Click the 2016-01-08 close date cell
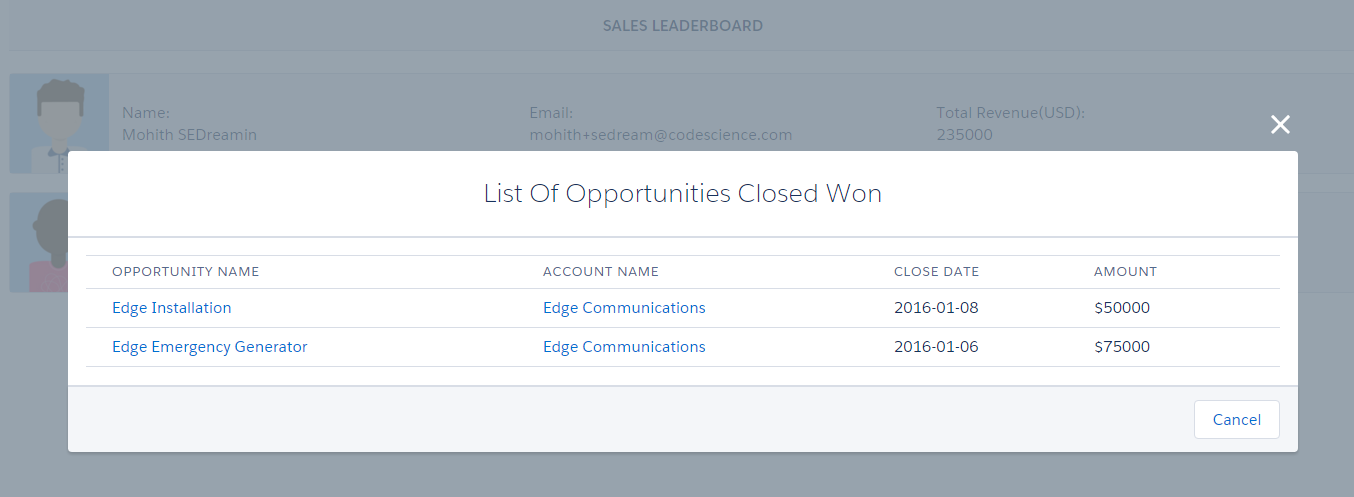 936,308
